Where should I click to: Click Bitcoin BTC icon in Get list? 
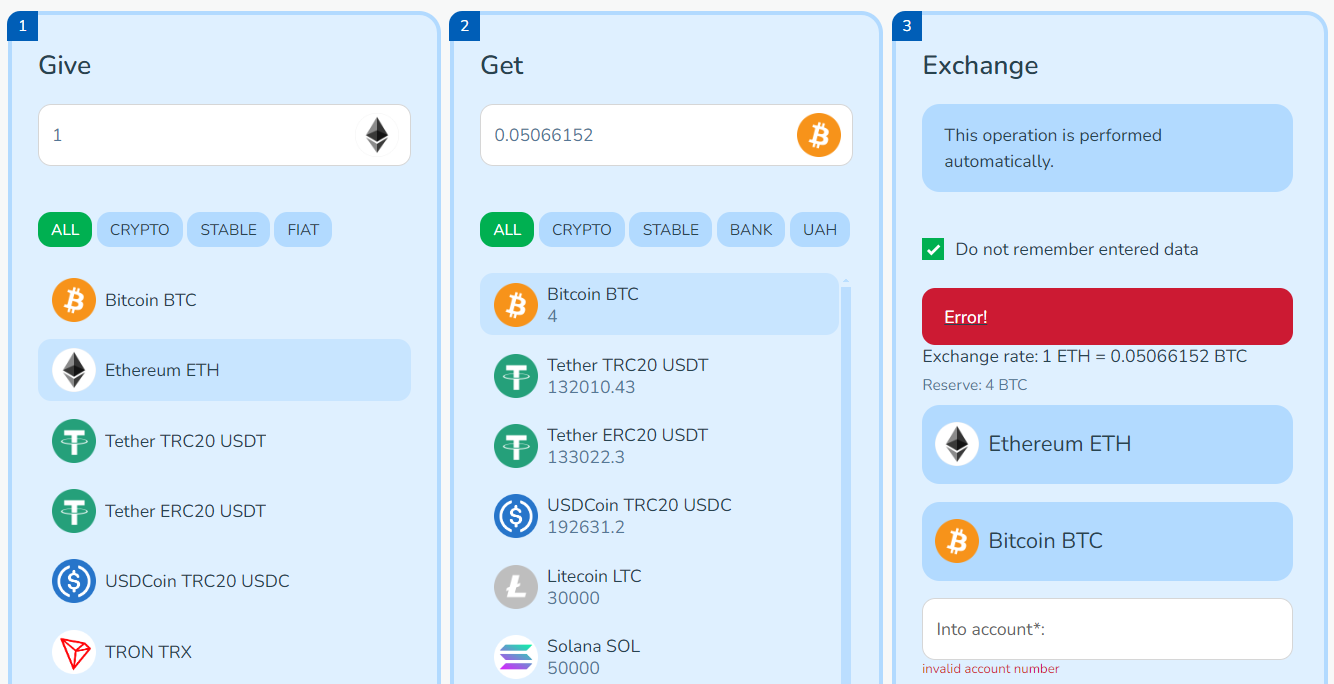(516, 305)
